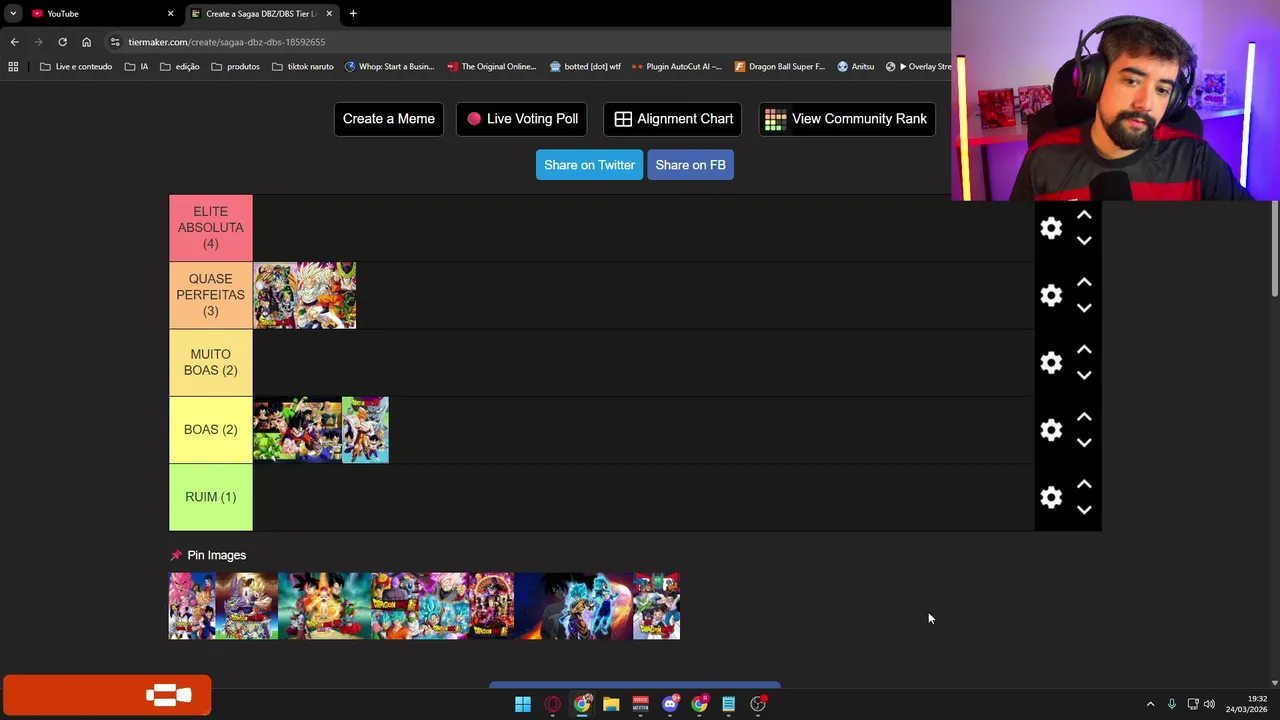
Task: Move BOAS row down with arrow
Action: tap(1084, 442)
